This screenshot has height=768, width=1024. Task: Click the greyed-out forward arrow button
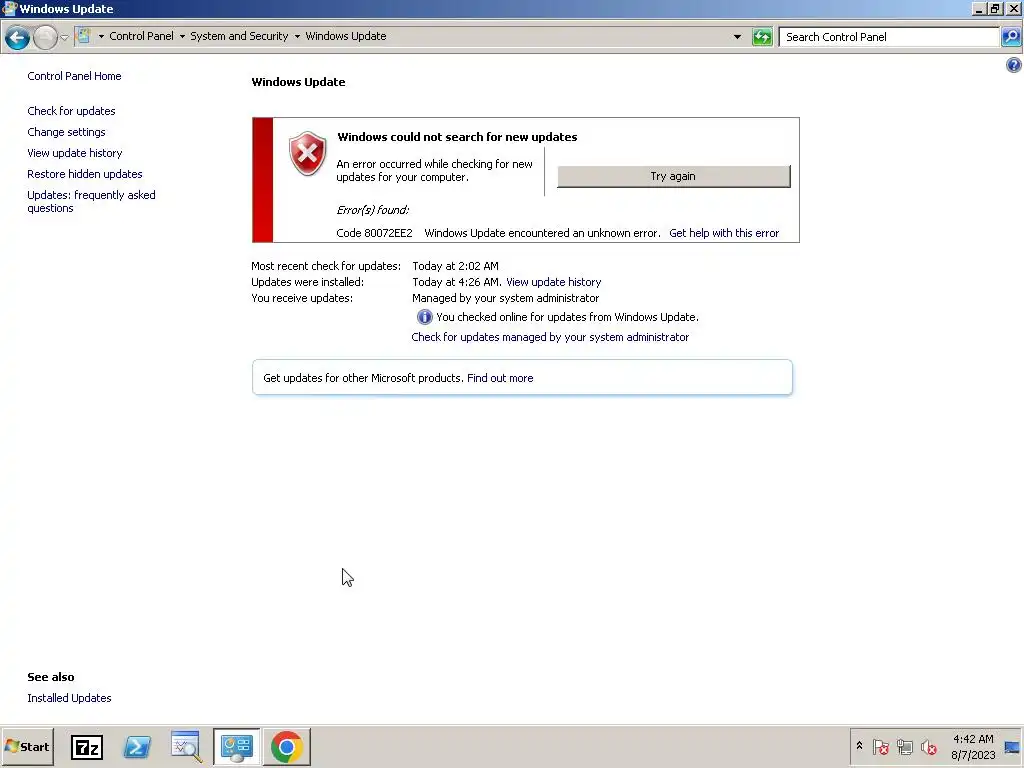pyautogui.click(x=45, y=37)
